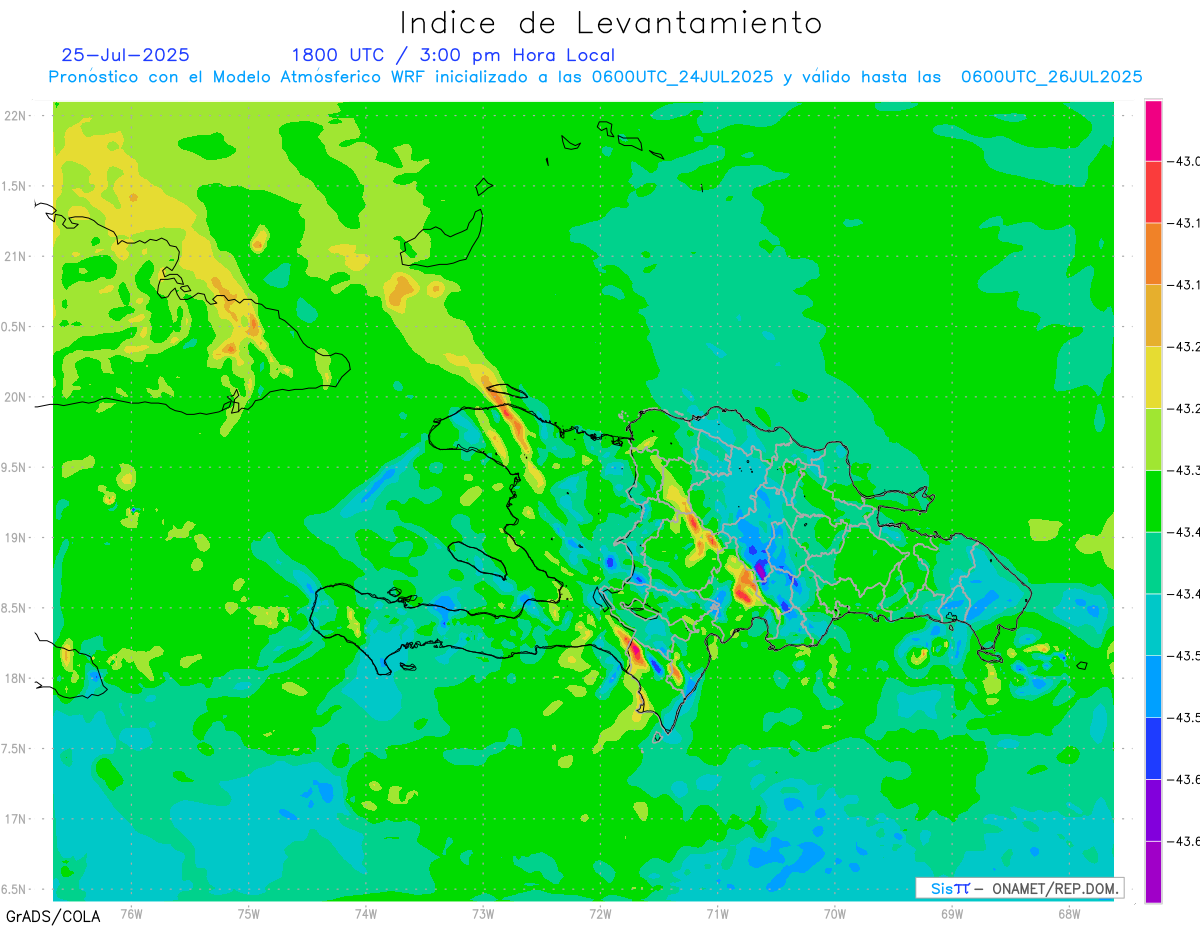Click the '76W' longitude label
Screen dimensions: 1200x927
131,913
